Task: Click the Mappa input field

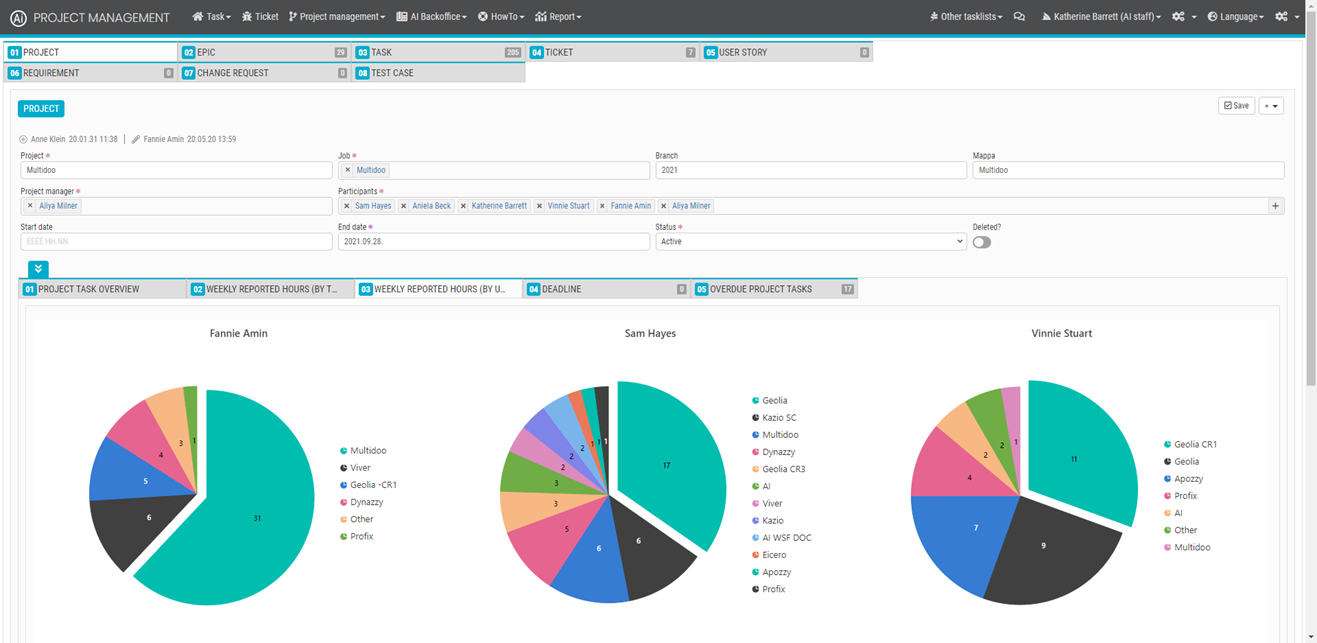Action: click(1128, 171)
